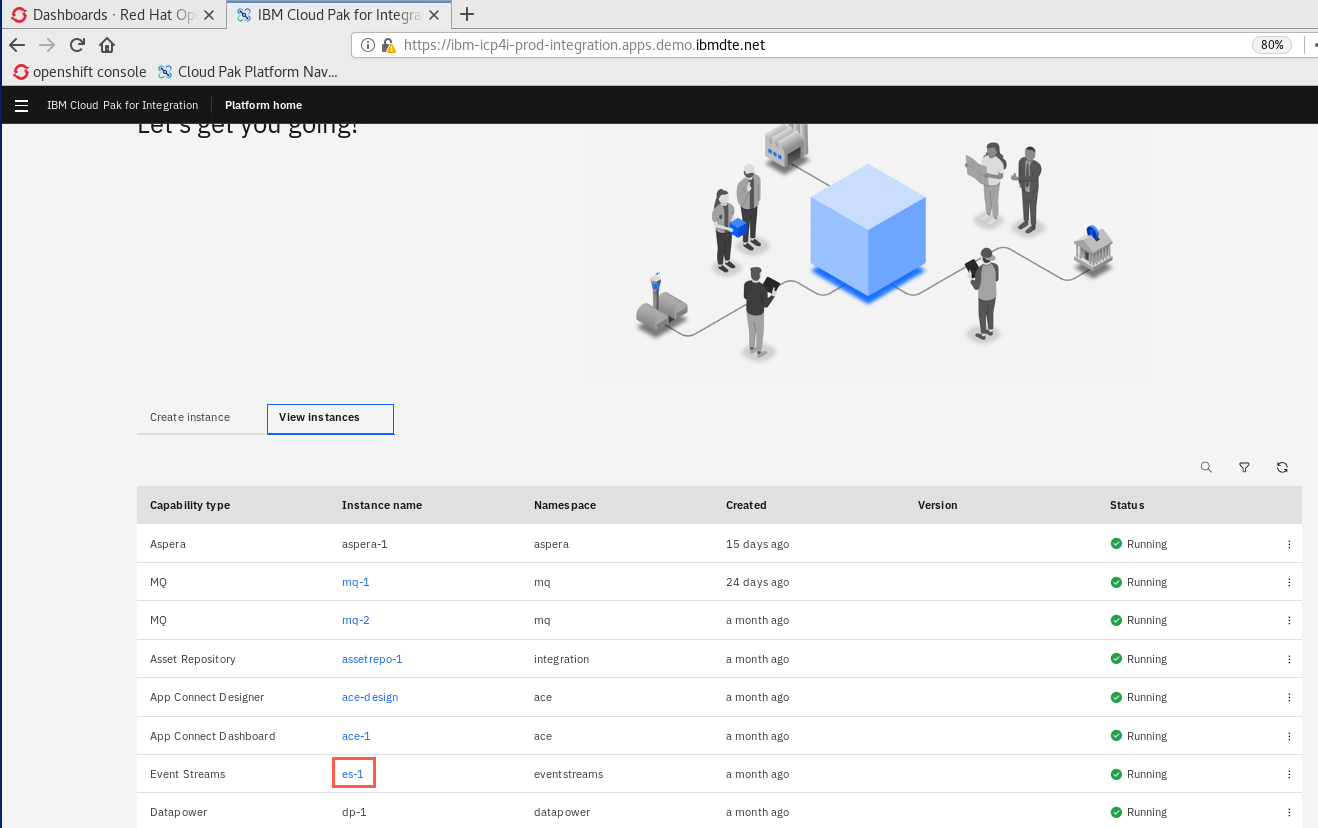Screen dimensions: 1318x828
Task: Select the Aspera capability type cell
Action: 168,544
